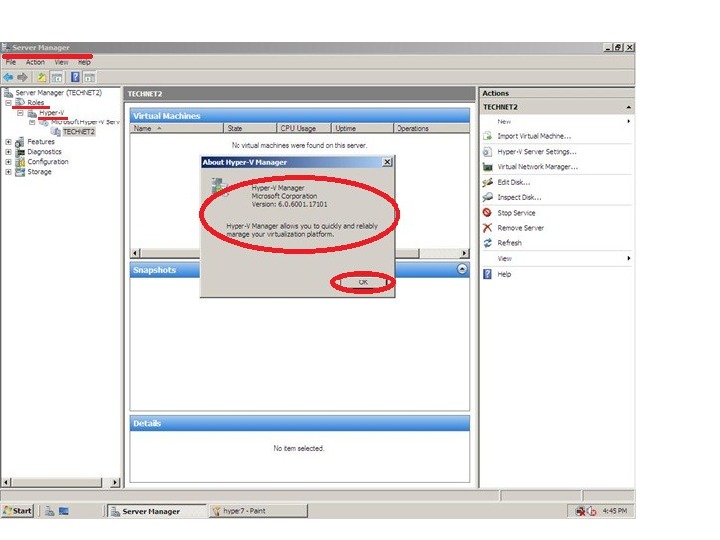Click the Back arrow toolbar icon

point(8,77)
